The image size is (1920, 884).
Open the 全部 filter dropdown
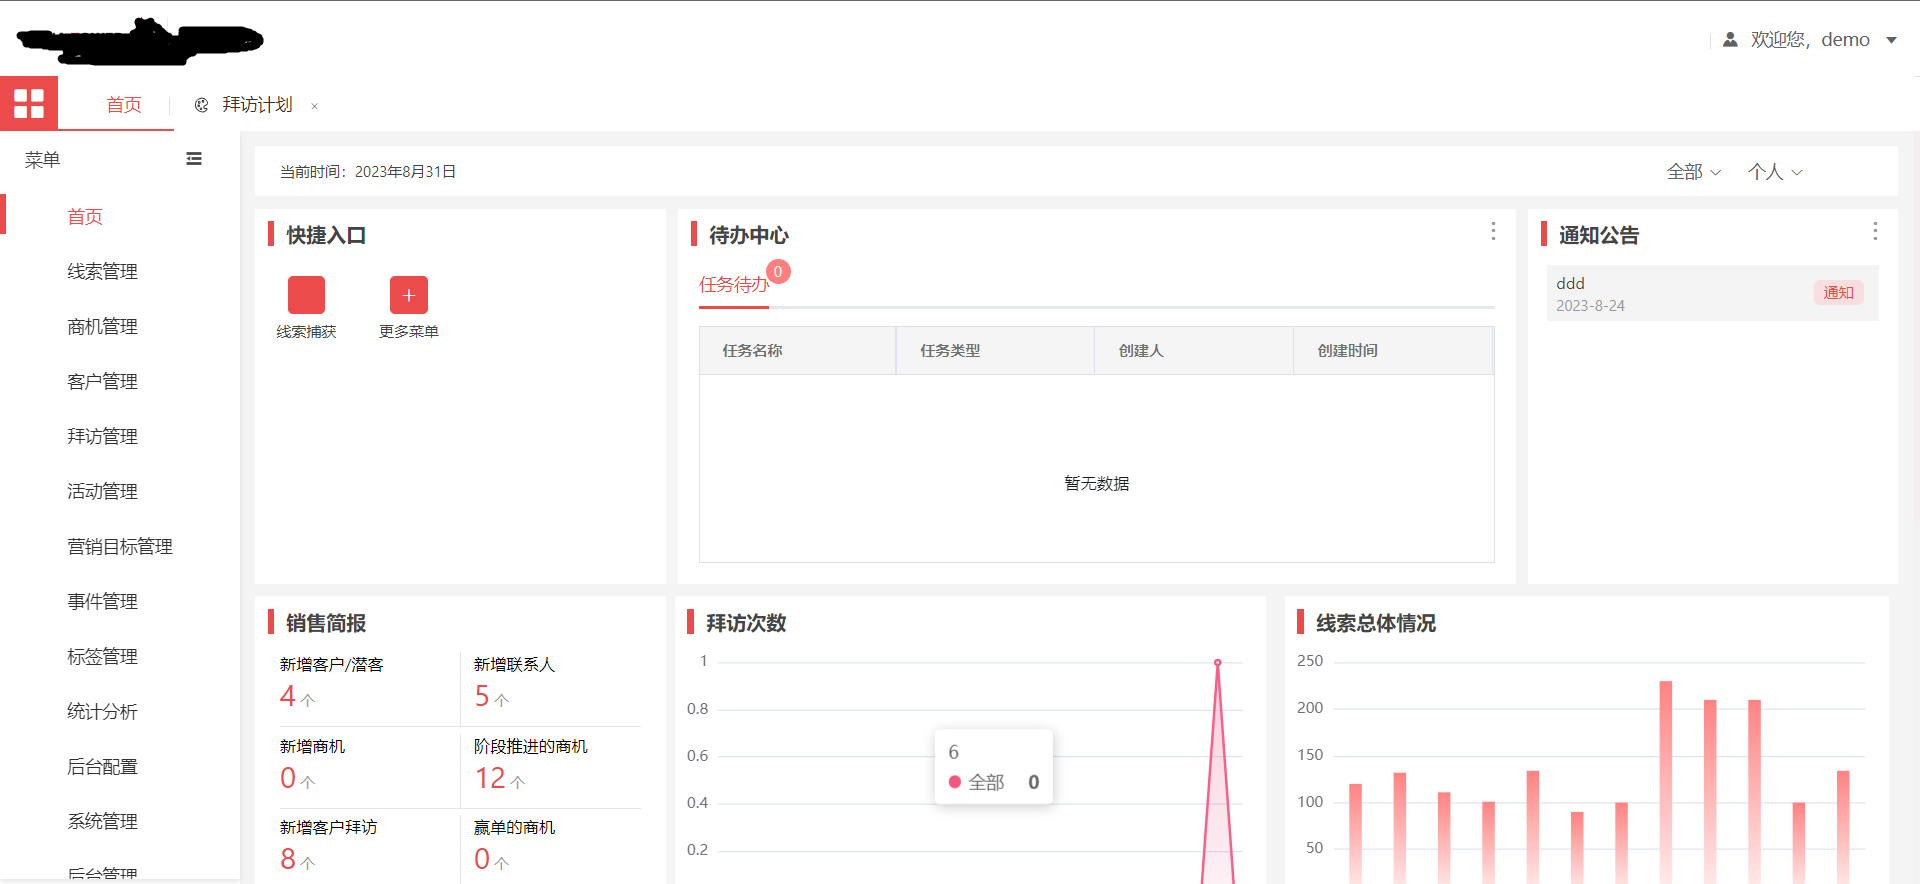click(x=1693, y=172)
